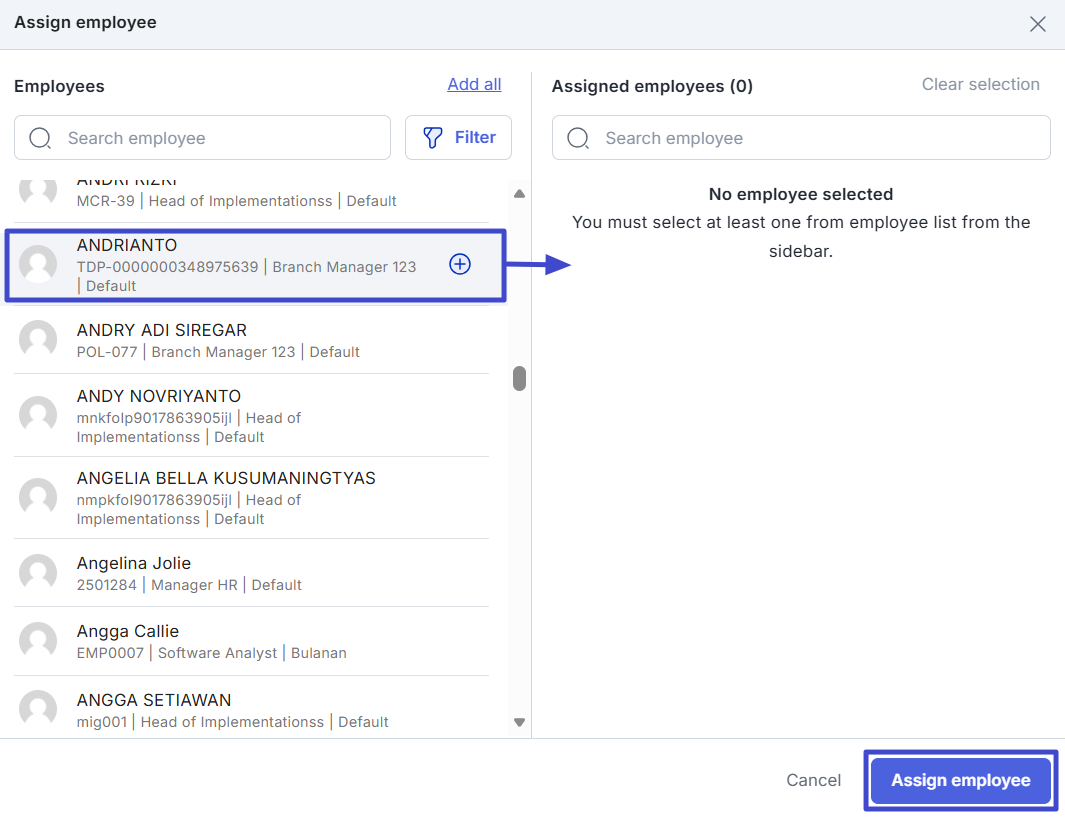Click the plus icon beside ANDRIANTO
Viewport: 1065px width, 827px height.
(x=459, y=264)
